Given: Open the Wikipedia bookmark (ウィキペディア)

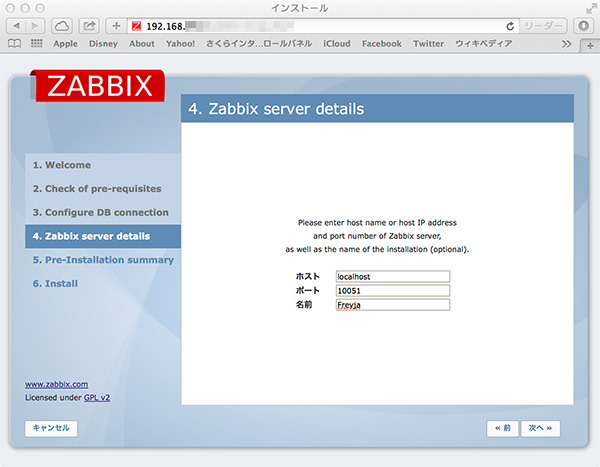Looking at the screenshot, I should tap(485, 44).
